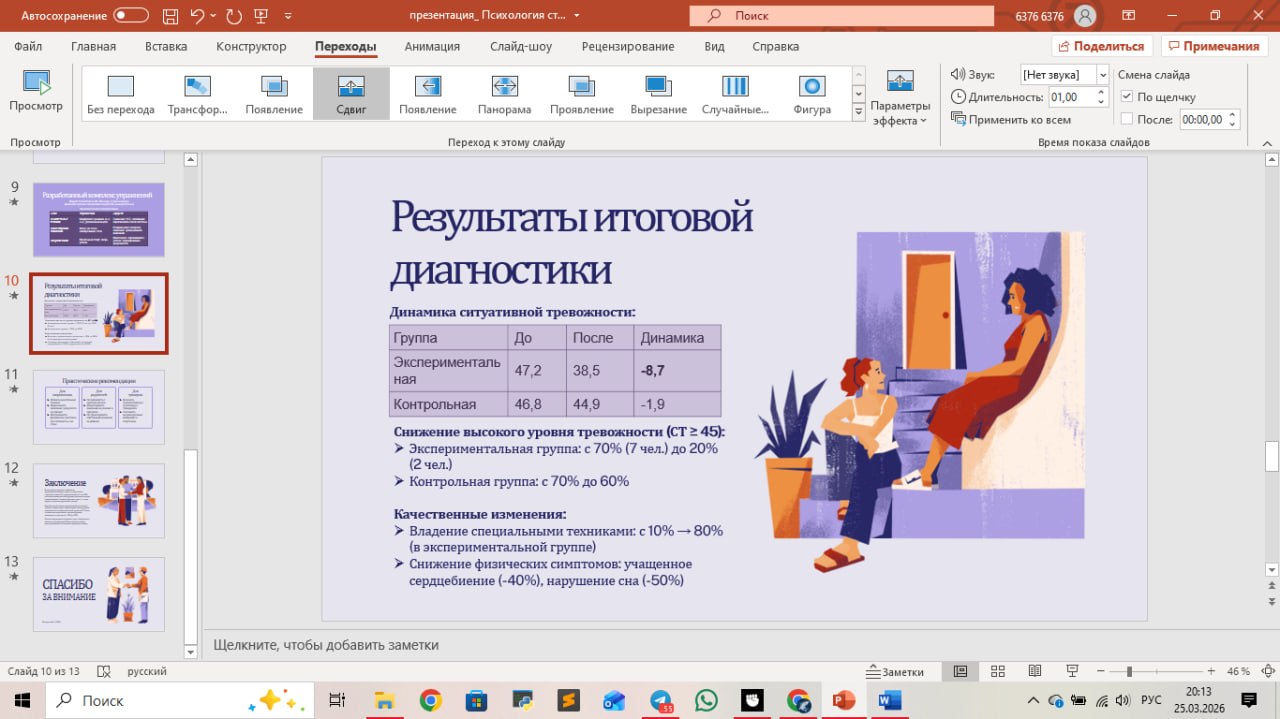1280x719 pixels.
Task: Click the РУС input language indicator
Action: click(1151, 700)
